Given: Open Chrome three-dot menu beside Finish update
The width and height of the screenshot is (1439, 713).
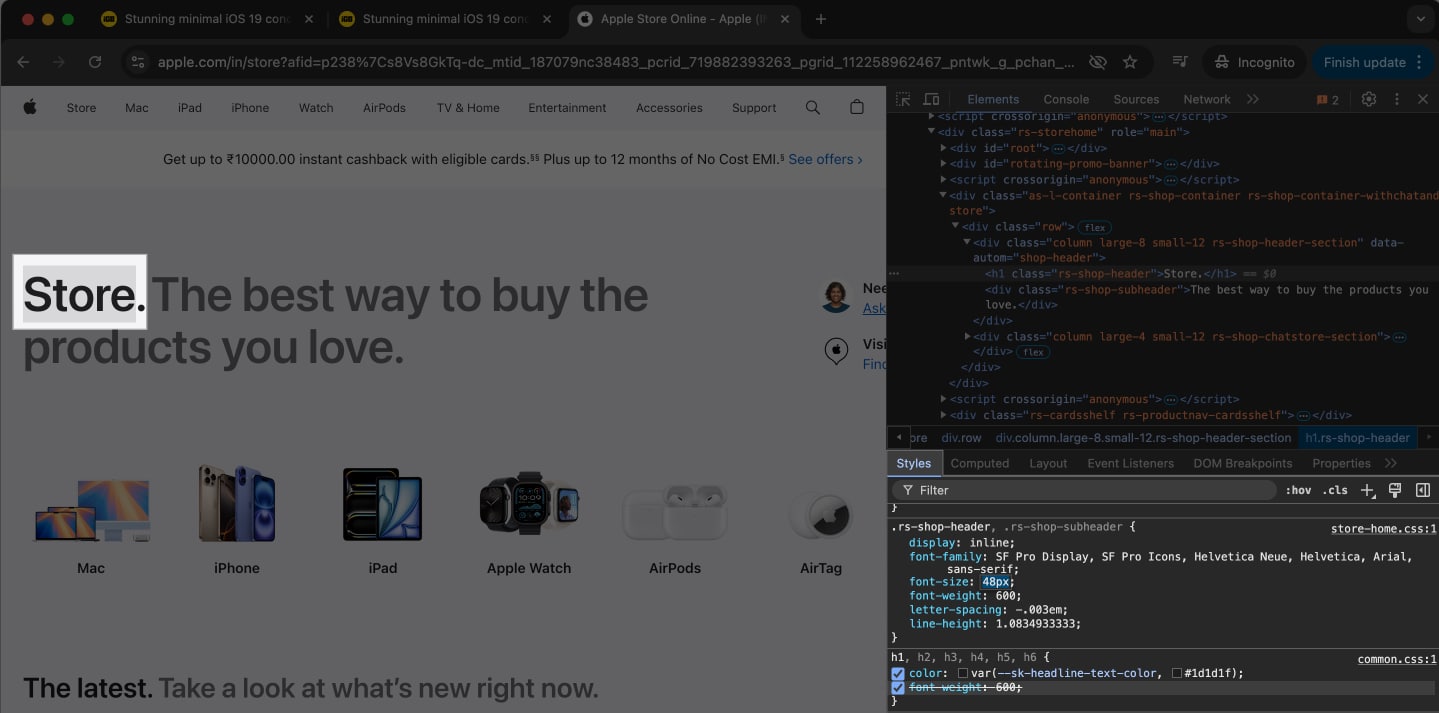Looking at the screenshot, I should pos(1419,62).
